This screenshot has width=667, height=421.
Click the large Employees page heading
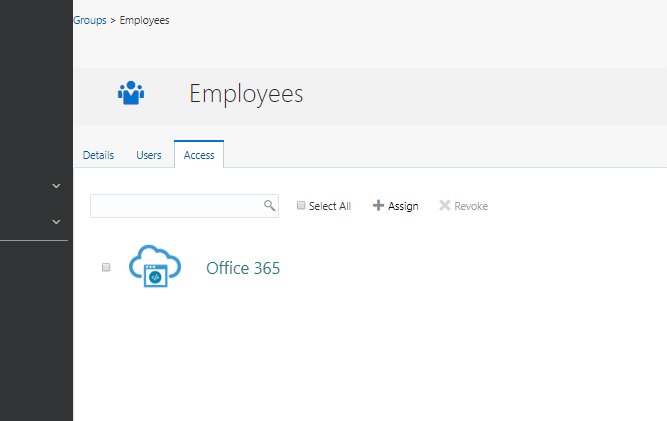pos(246,95)
